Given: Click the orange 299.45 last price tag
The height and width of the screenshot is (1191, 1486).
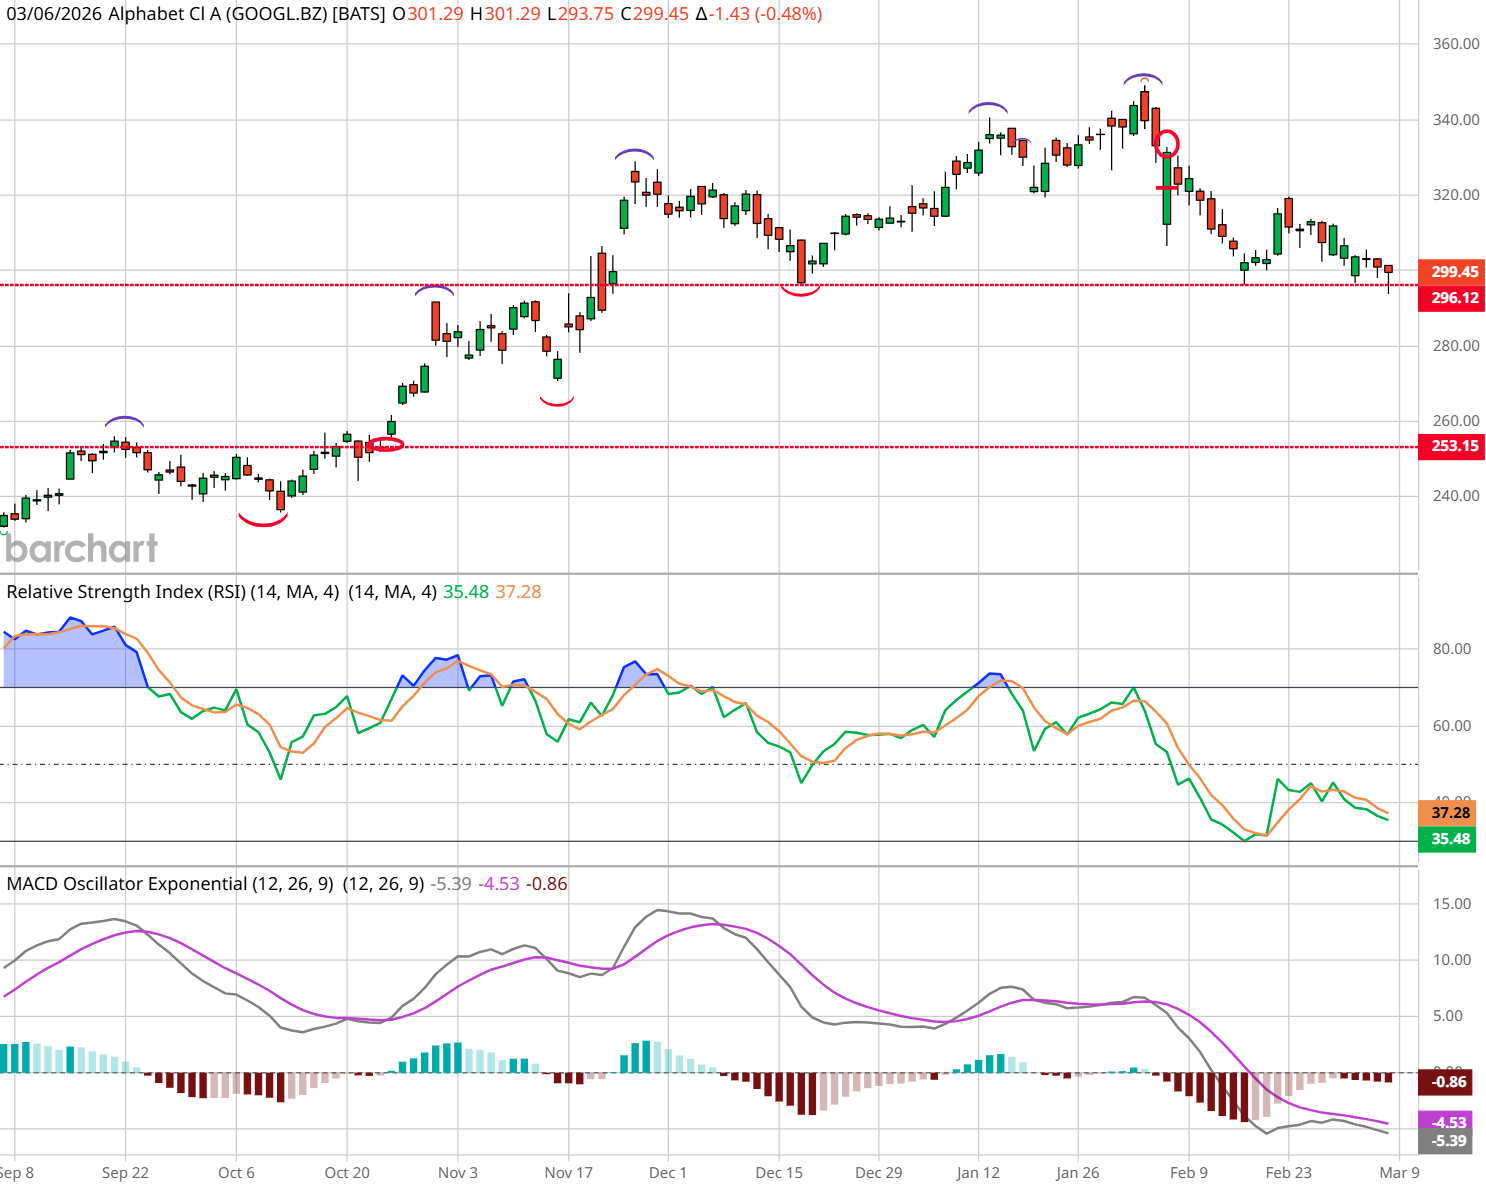Looking at the screenshot, I should tap(1452, 272).
